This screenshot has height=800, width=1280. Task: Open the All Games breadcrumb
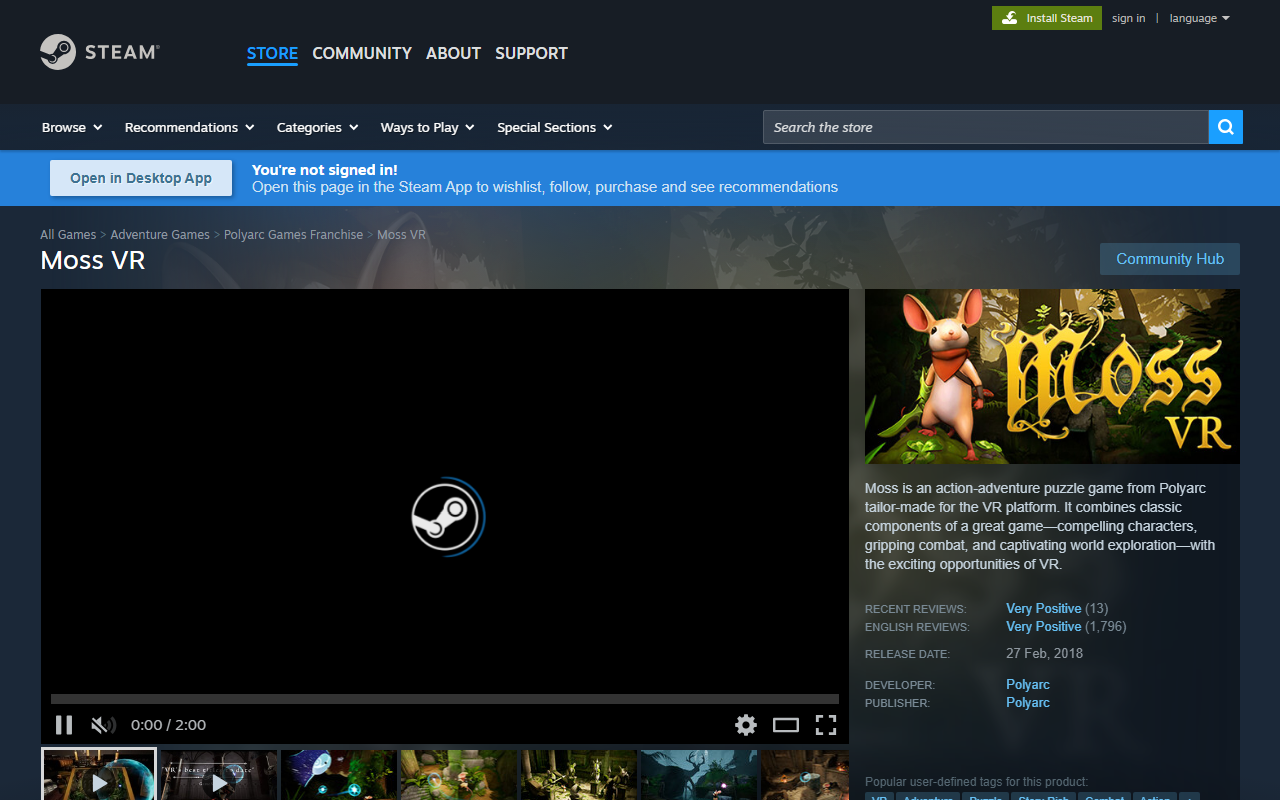pos(68,234)
